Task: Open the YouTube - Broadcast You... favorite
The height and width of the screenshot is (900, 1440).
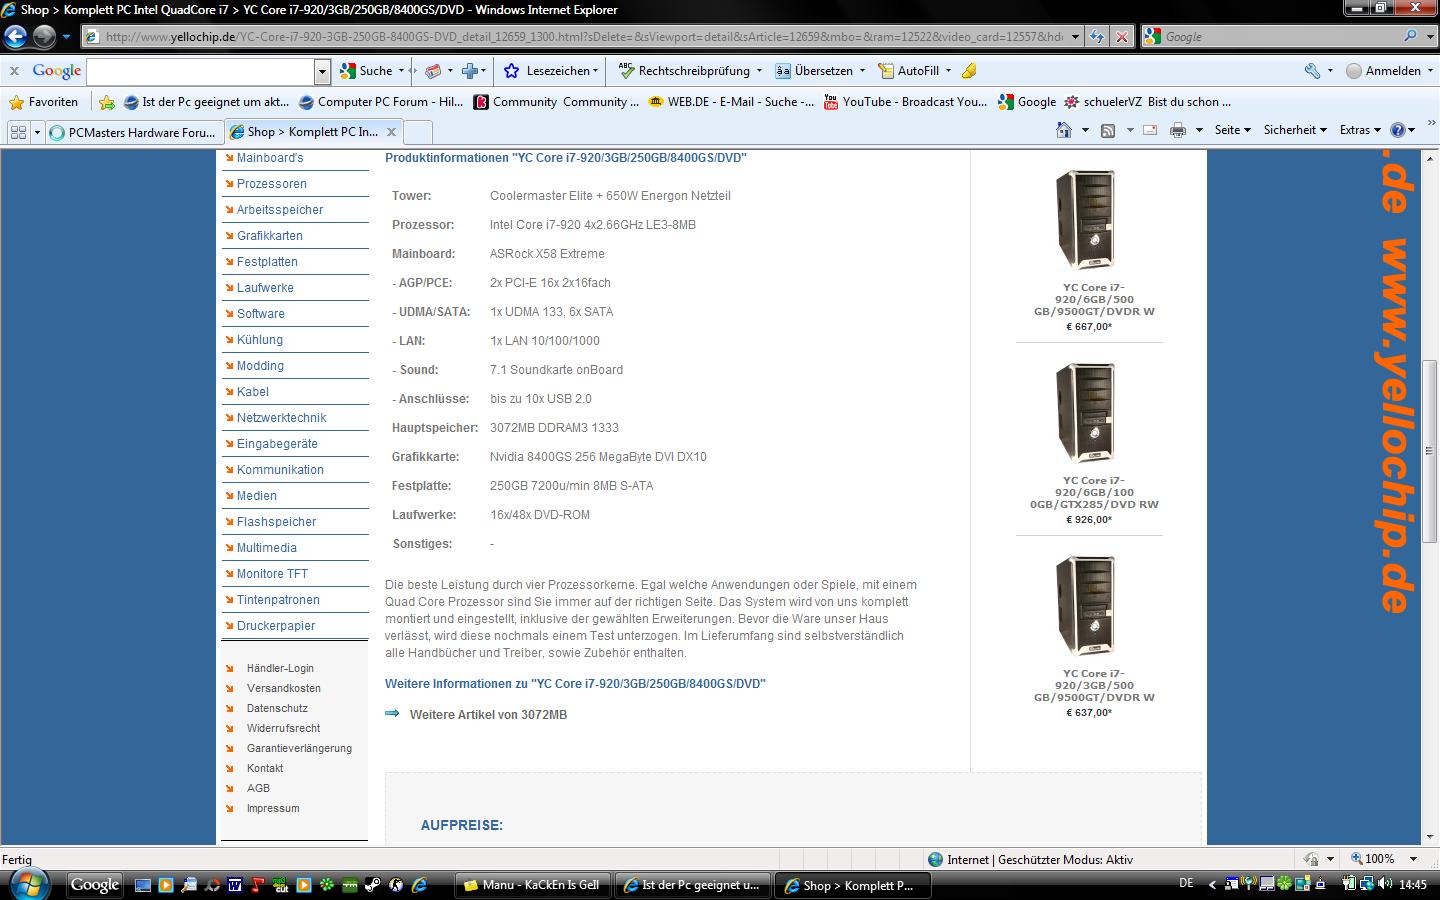Action: click(905, 102)
